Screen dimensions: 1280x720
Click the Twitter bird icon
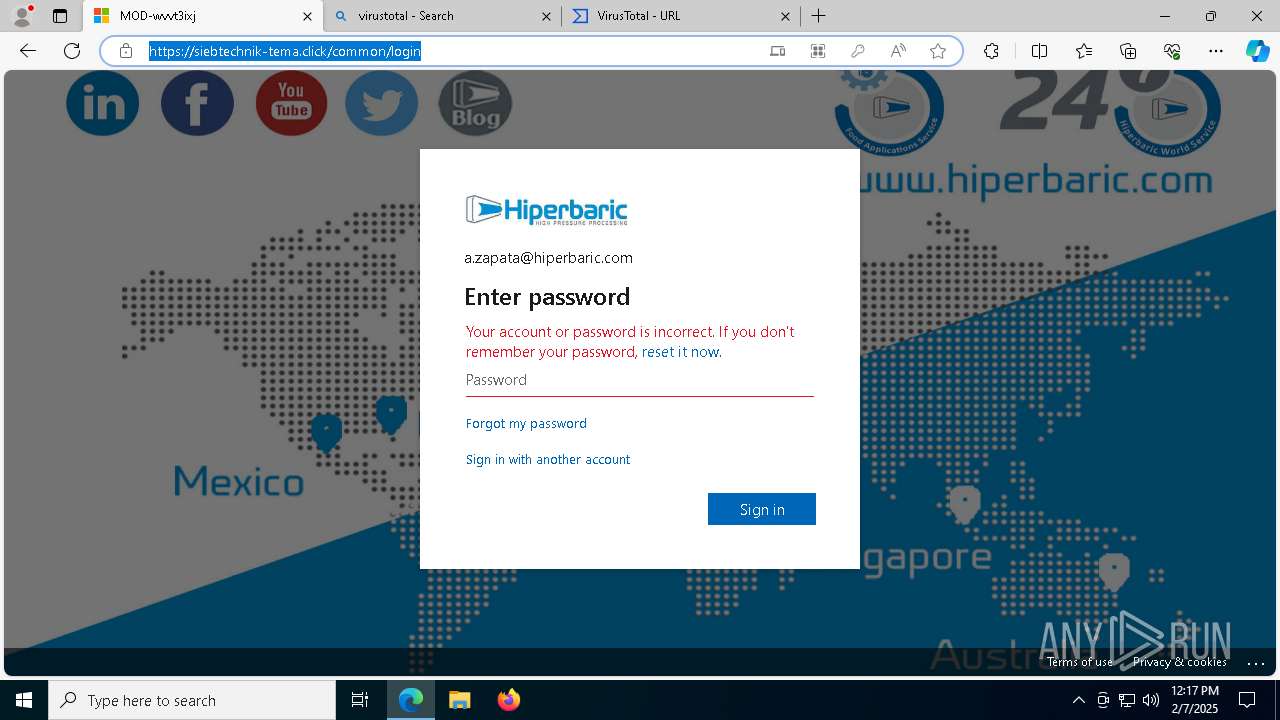click(x=382, y=102)
